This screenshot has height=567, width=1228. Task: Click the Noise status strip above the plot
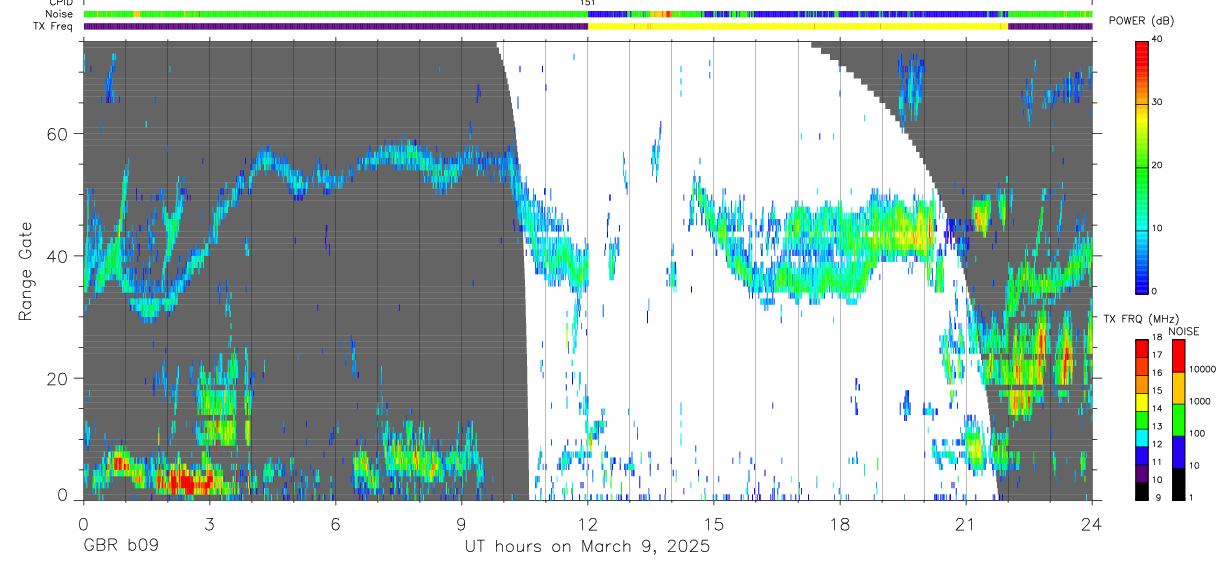588,14
